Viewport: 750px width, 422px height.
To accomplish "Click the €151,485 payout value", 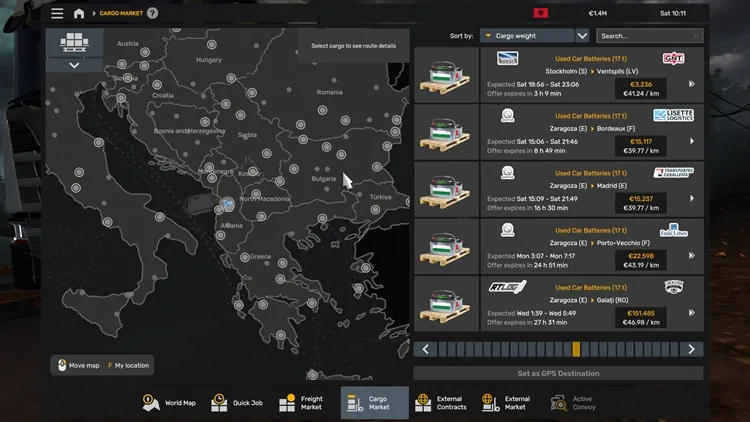I will pyautogui.click(x=641, y=313).
